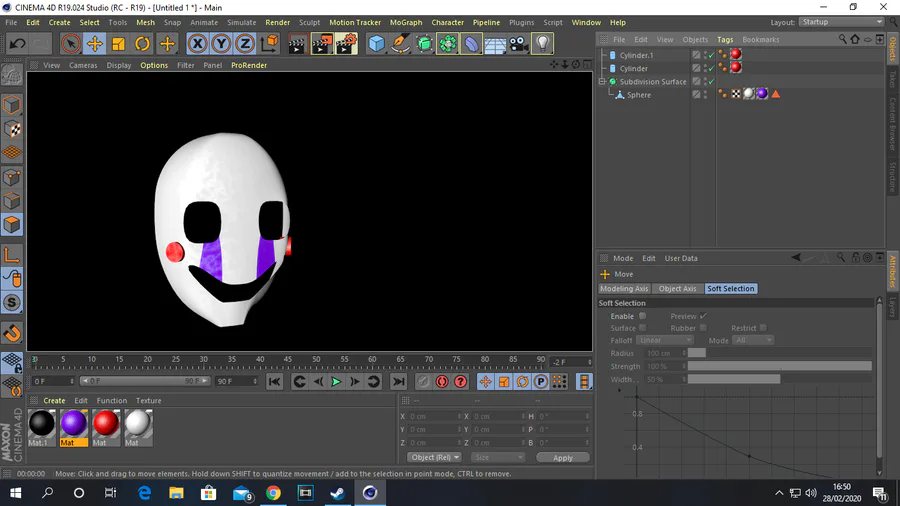Open the Size dropdown
Viewport: 900px width, 506px height.
(x=498, y=457)
